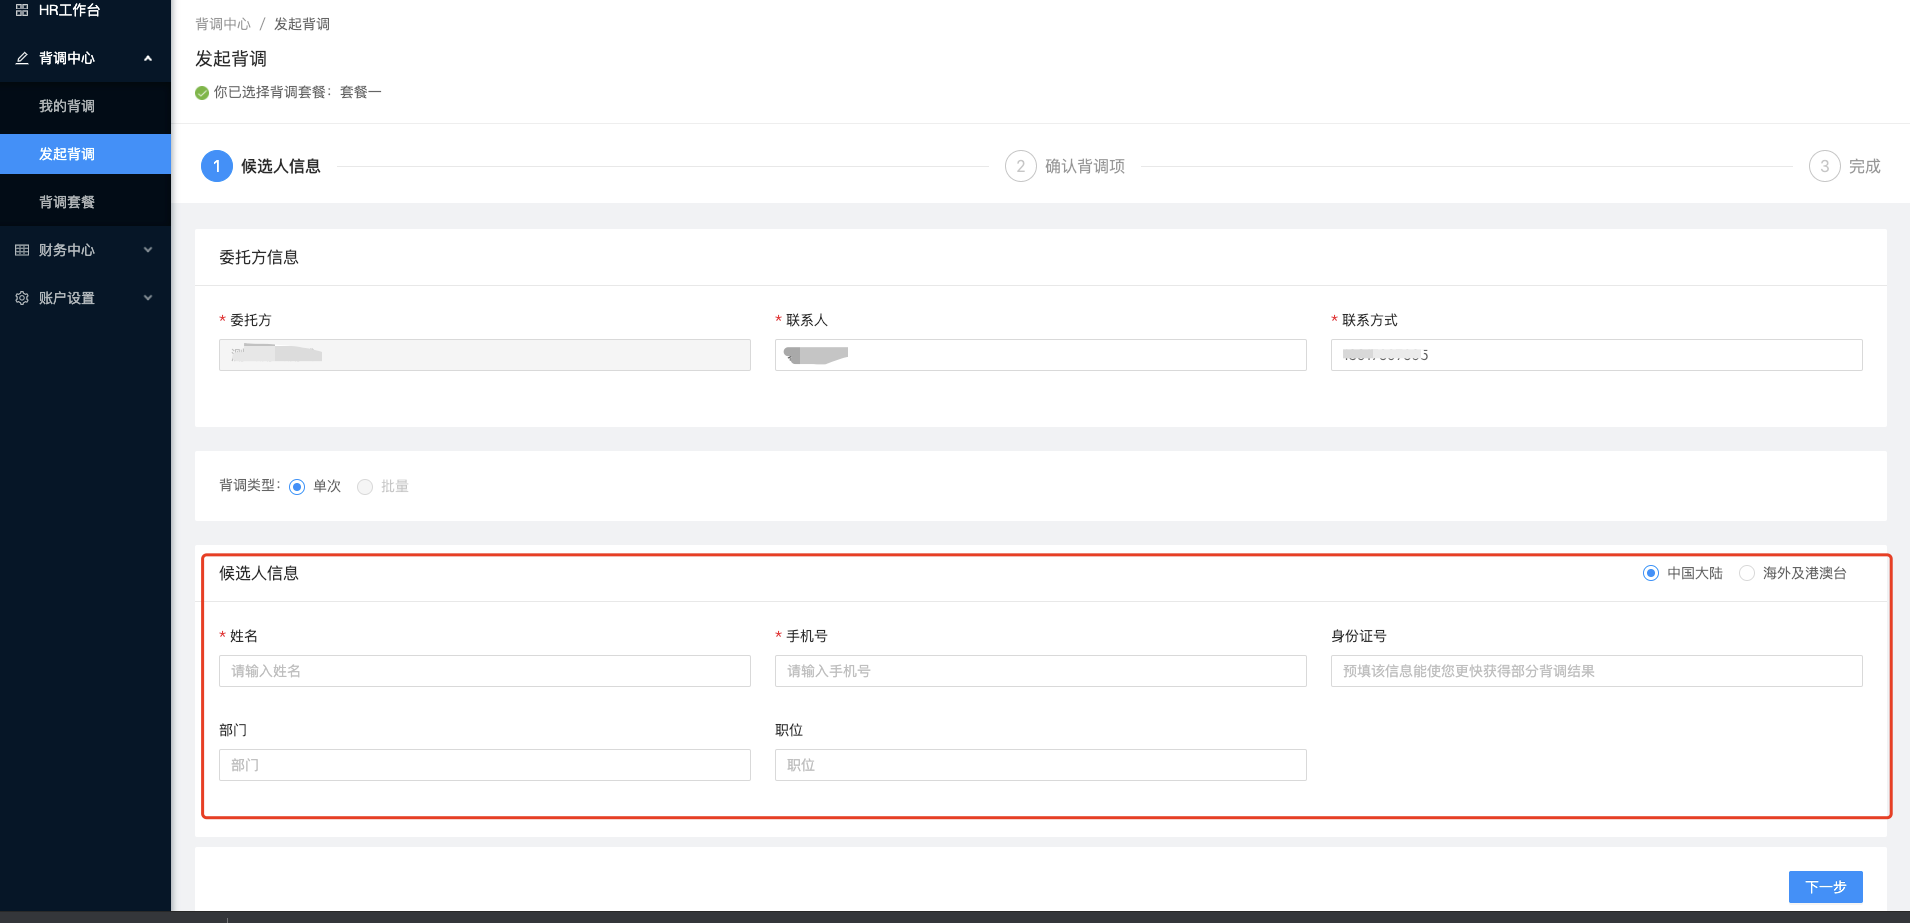This screenshot has width=1910, height=923.
Task: Click the 手机号 field label
Action: (x=807, y=636)
